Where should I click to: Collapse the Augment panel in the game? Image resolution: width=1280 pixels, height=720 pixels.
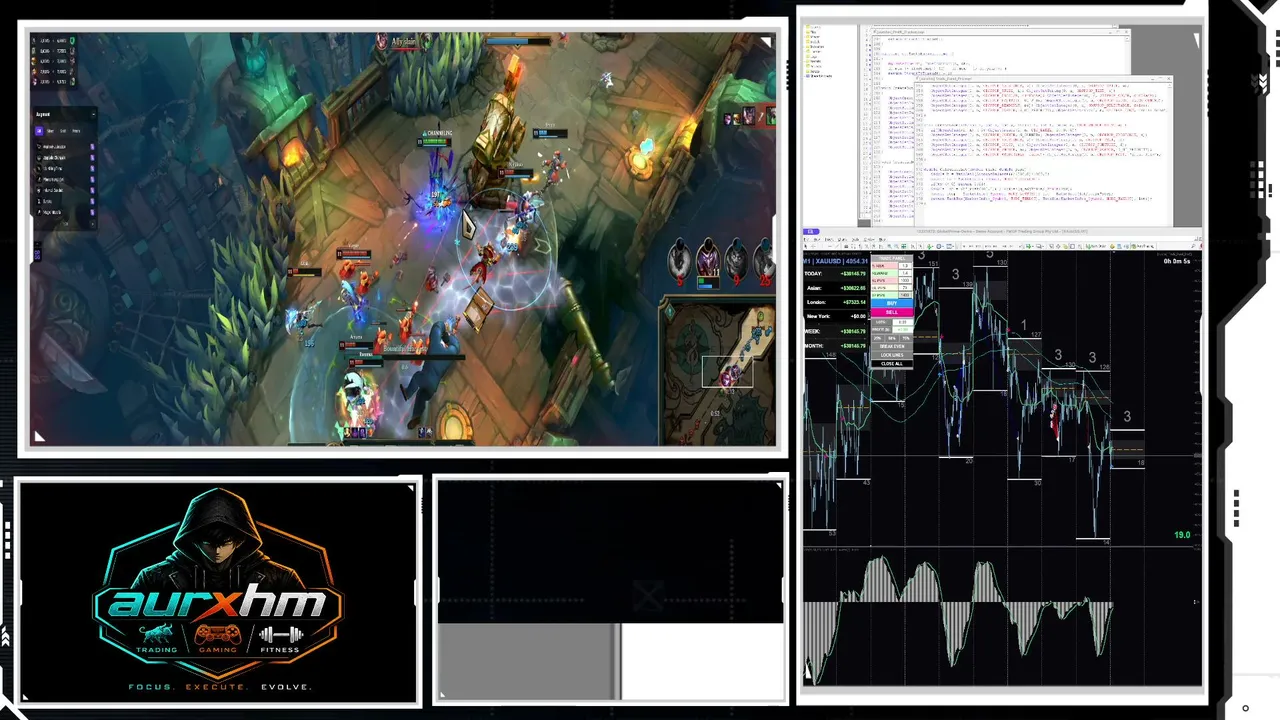[92, 114]
